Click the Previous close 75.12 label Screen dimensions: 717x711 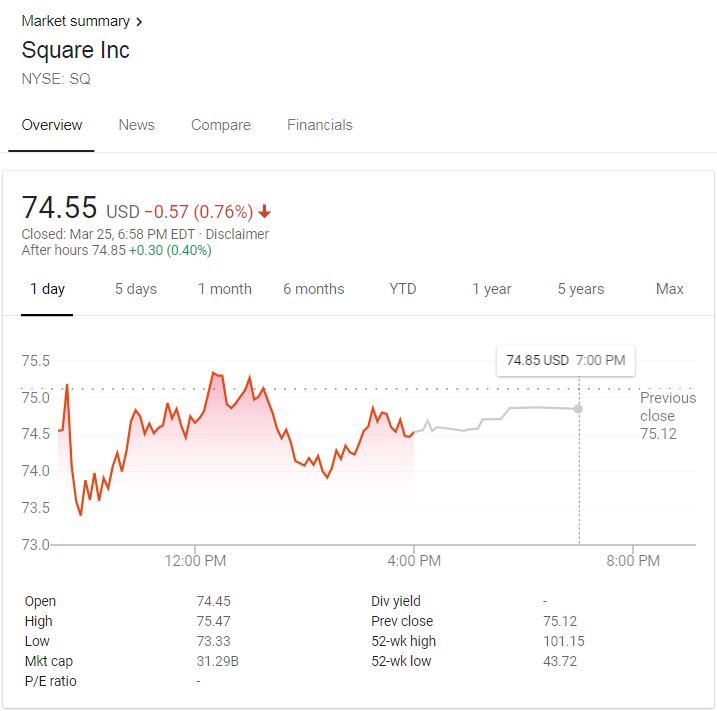tap(667, 415)
